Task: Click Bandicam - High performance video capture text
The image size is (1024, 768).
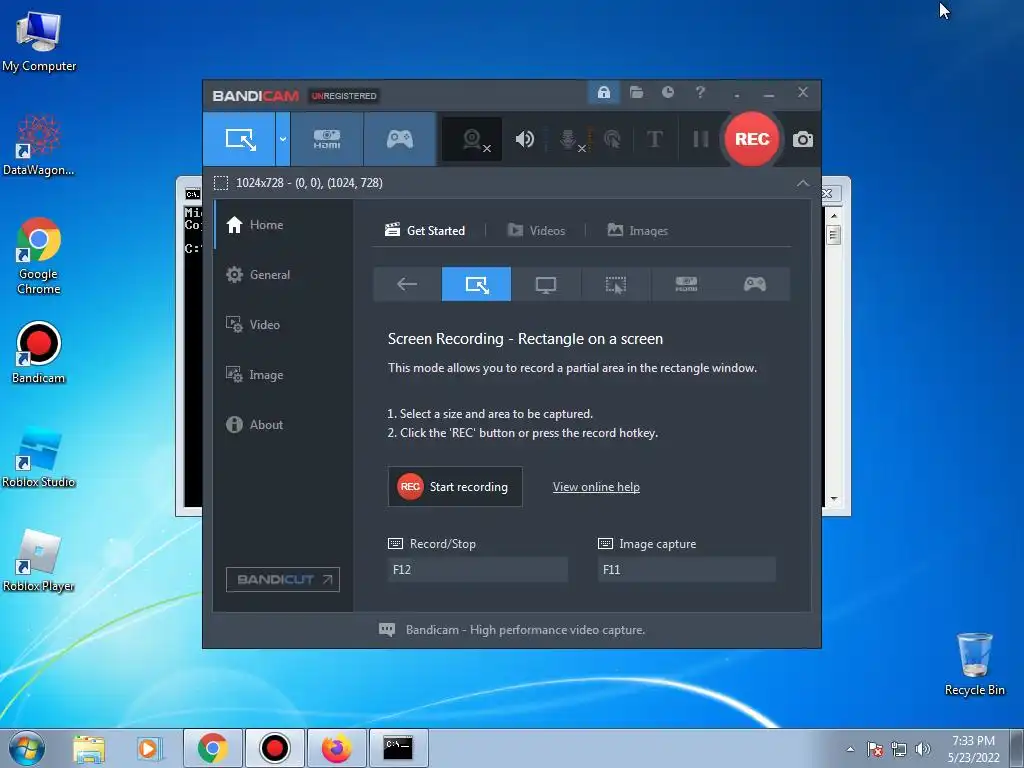Action: [525, 630]
